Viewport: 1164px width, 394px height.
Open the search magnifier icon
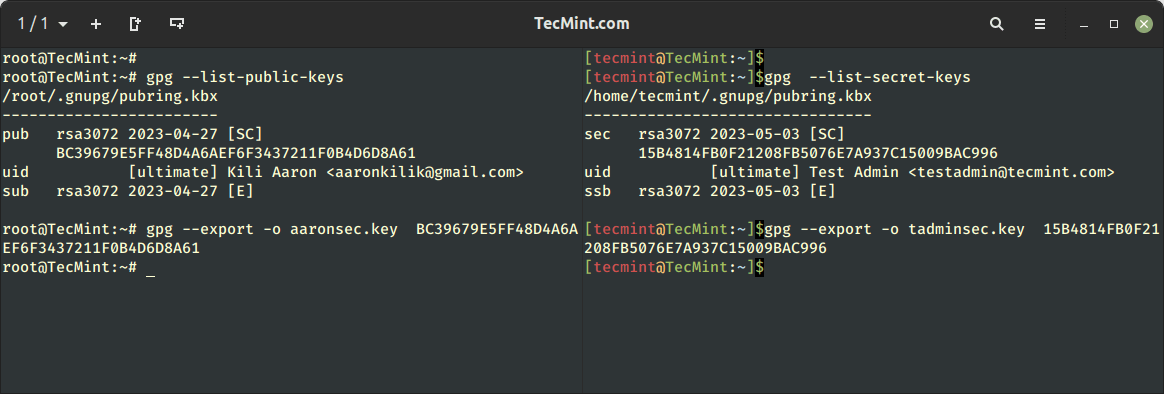[x=997, y=24]
